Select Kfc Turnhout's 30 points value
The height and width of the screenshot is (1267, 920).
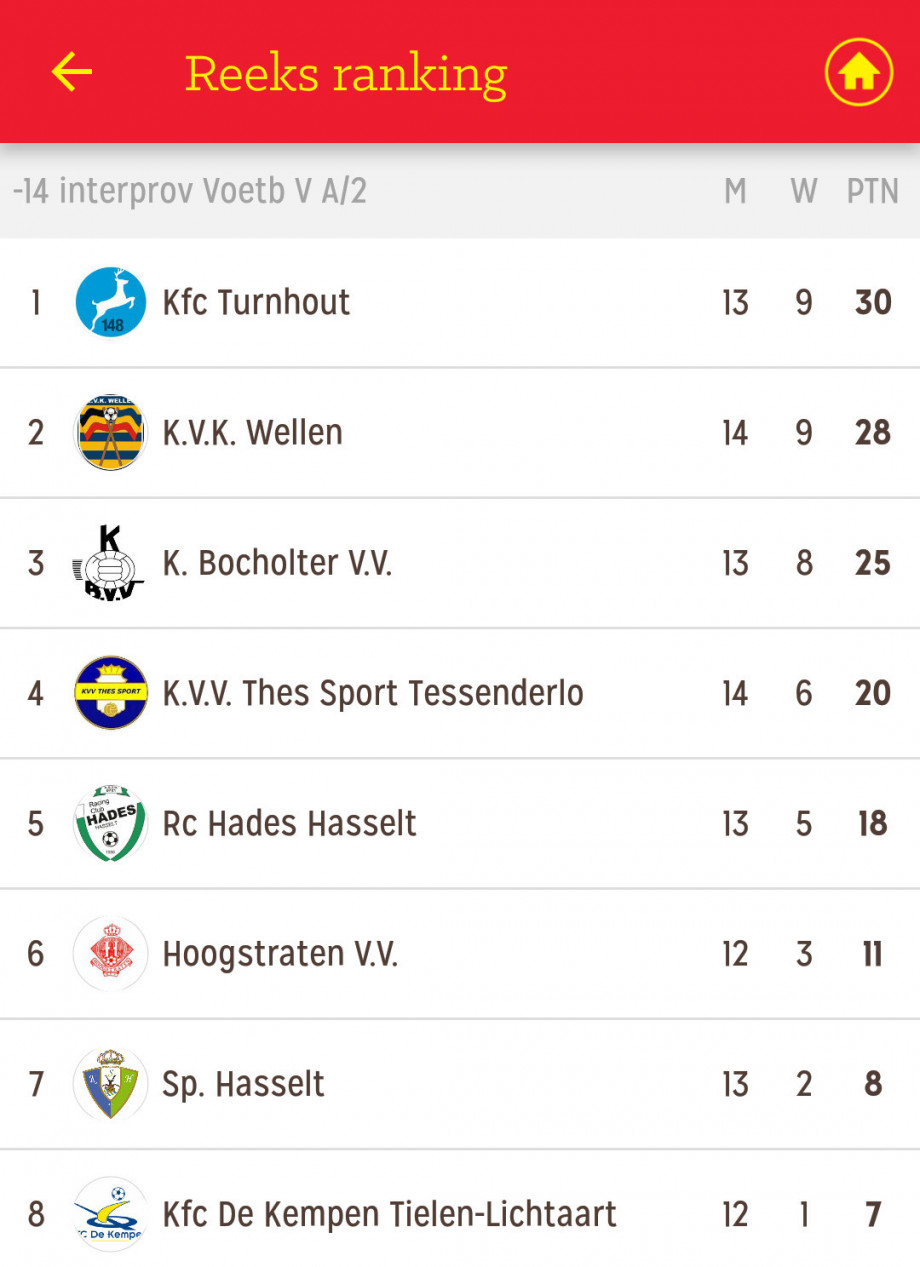point(873,302)
